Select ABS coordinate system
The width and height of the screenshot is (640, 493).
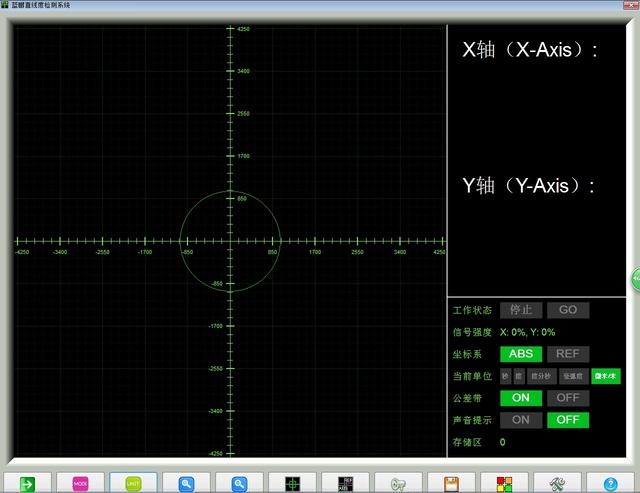point(521,354)
